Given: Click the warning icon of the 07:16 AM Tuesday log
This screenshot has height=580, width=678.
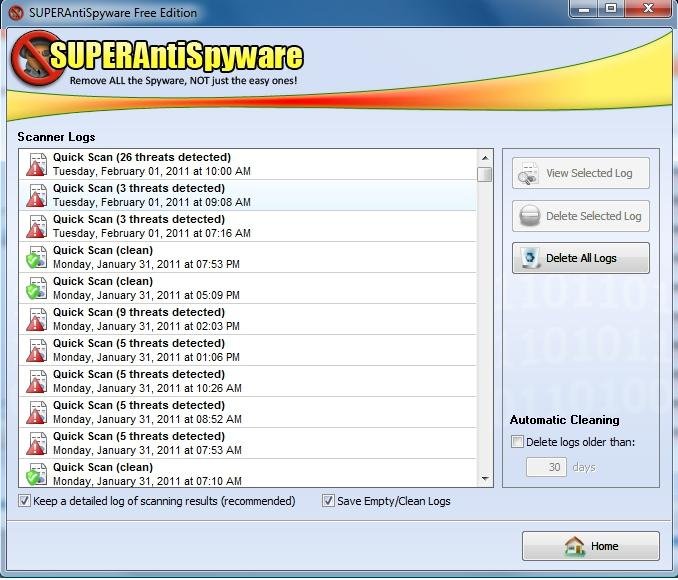Looking at the screenshot, I should (x=36, y=227).
